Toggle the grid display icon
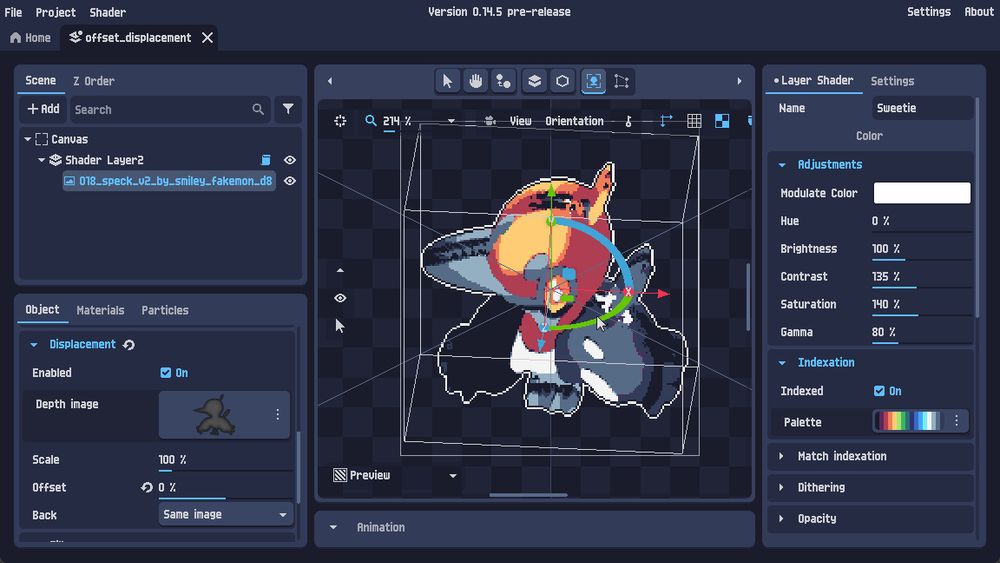 pyautogui.click(x=694, y=121)
